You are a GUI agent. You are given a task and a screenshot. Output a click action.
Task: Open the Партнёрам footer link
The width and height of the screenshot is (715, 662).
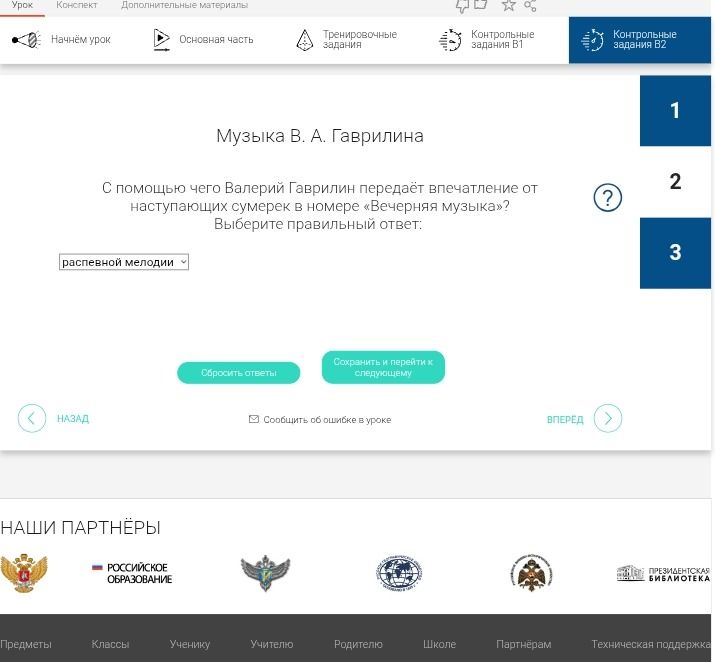[x=523, y=644]
